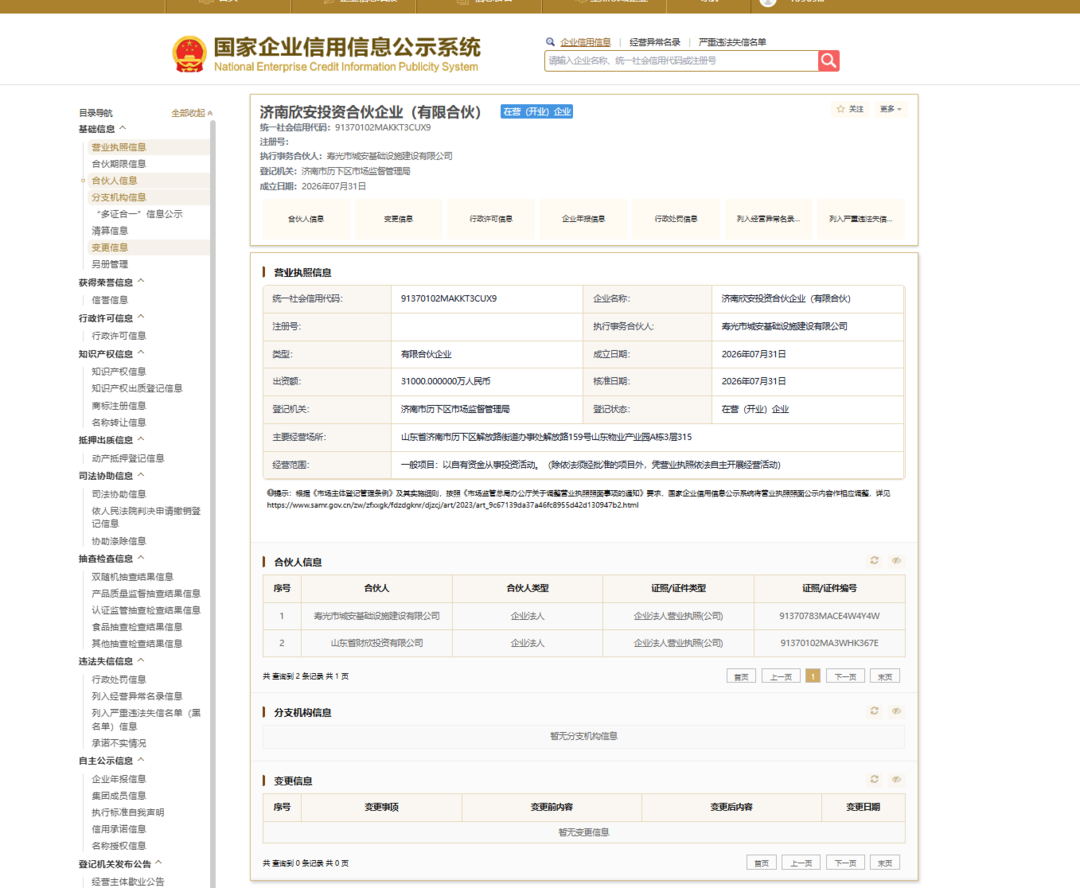
Task: Select the 严重违法失信名单 search tab
Action: 732,42
